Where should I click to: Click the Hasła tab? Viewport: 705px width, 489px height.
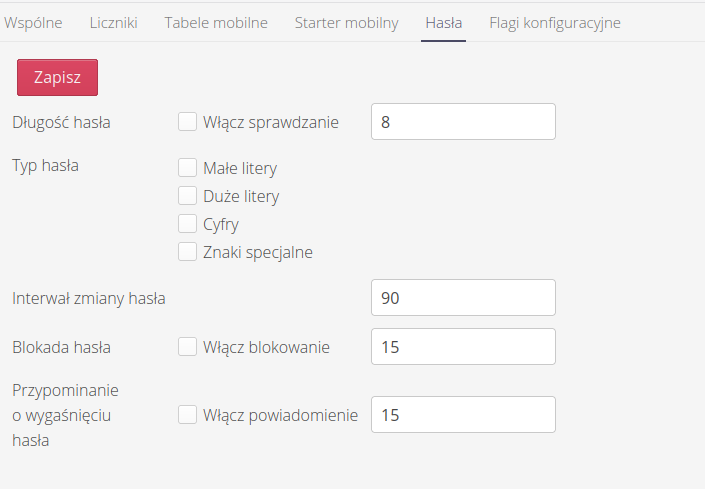click(x=443, y=22)
